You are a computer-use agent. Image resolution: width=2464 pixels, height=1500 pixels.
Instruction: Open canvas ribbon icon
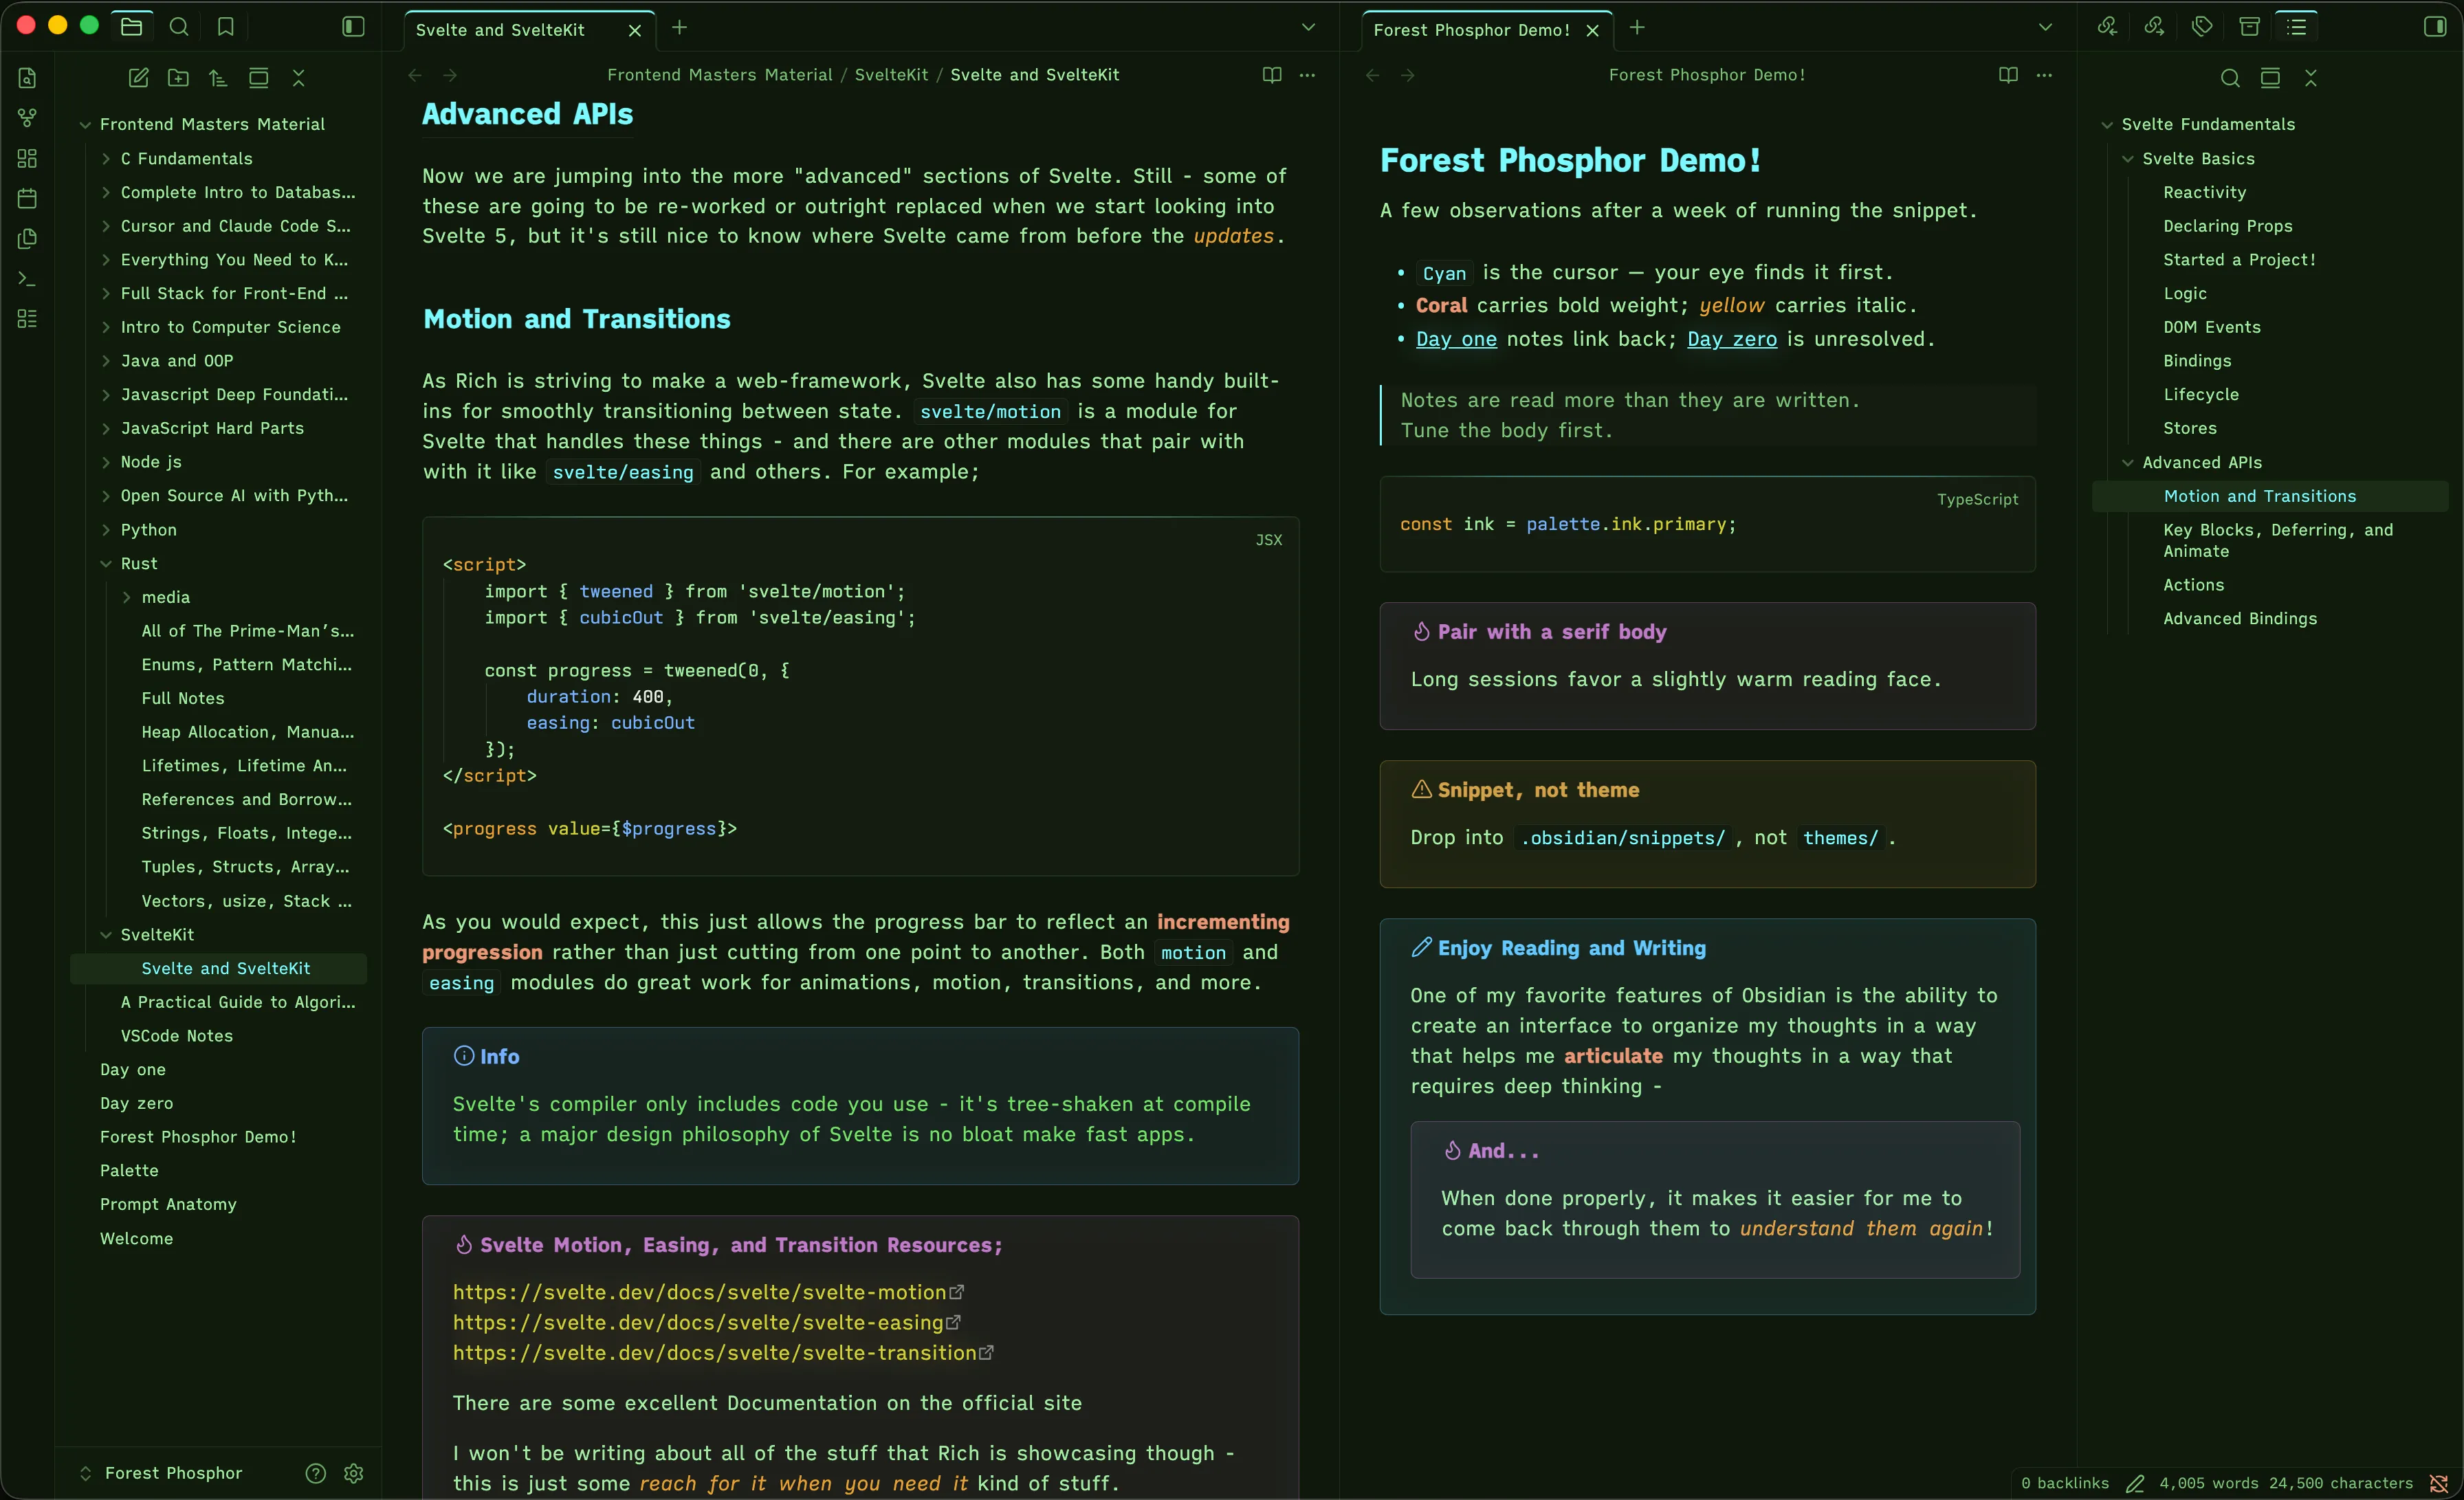tap(28, 158)
